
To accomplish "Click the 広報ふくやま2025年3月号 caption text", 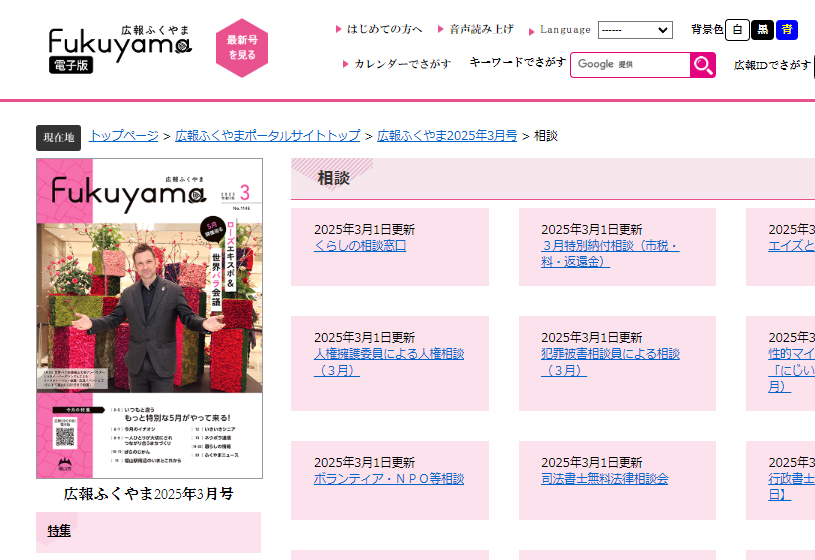I will pos(149,494).
